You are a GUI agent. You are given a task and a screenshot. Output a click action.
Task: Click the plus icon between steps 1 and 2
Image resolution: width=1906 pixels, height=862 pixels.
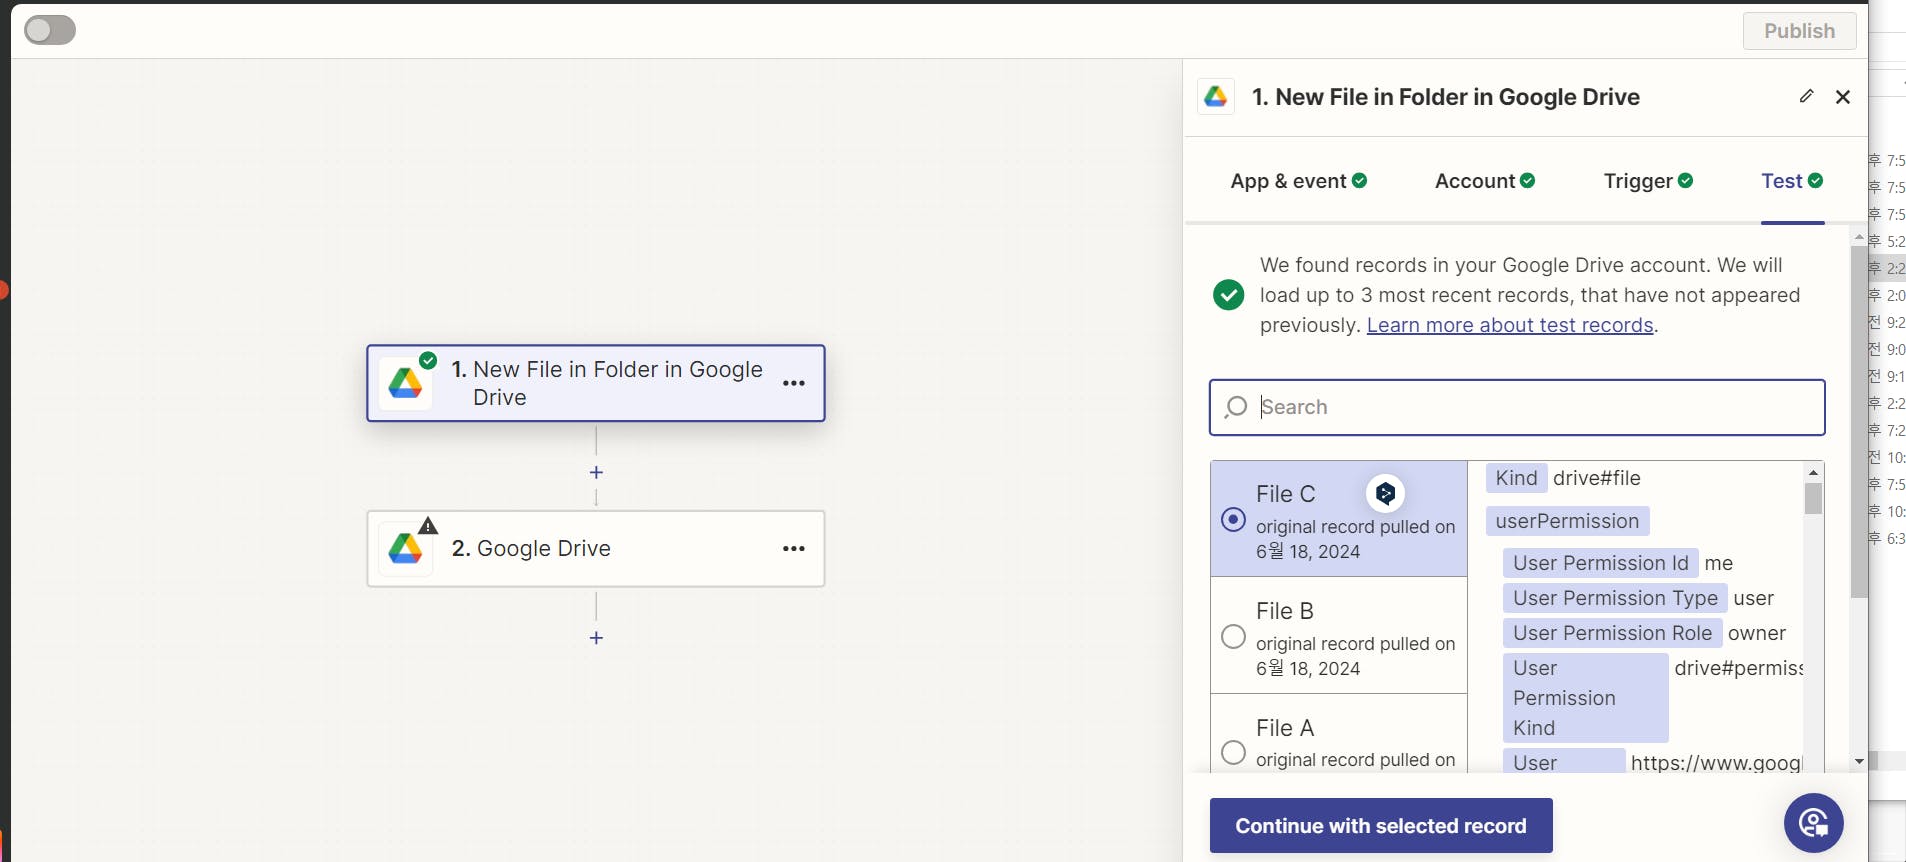point(596,472)
